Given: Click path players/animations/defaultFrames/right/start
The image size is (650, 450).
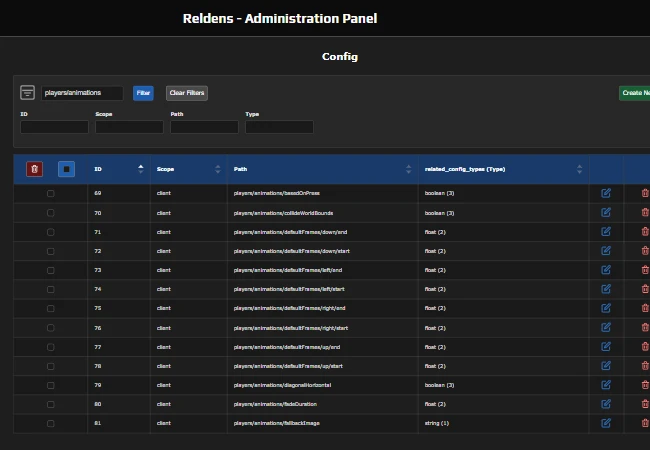Looking at the screenshot, I should (291, 328).
